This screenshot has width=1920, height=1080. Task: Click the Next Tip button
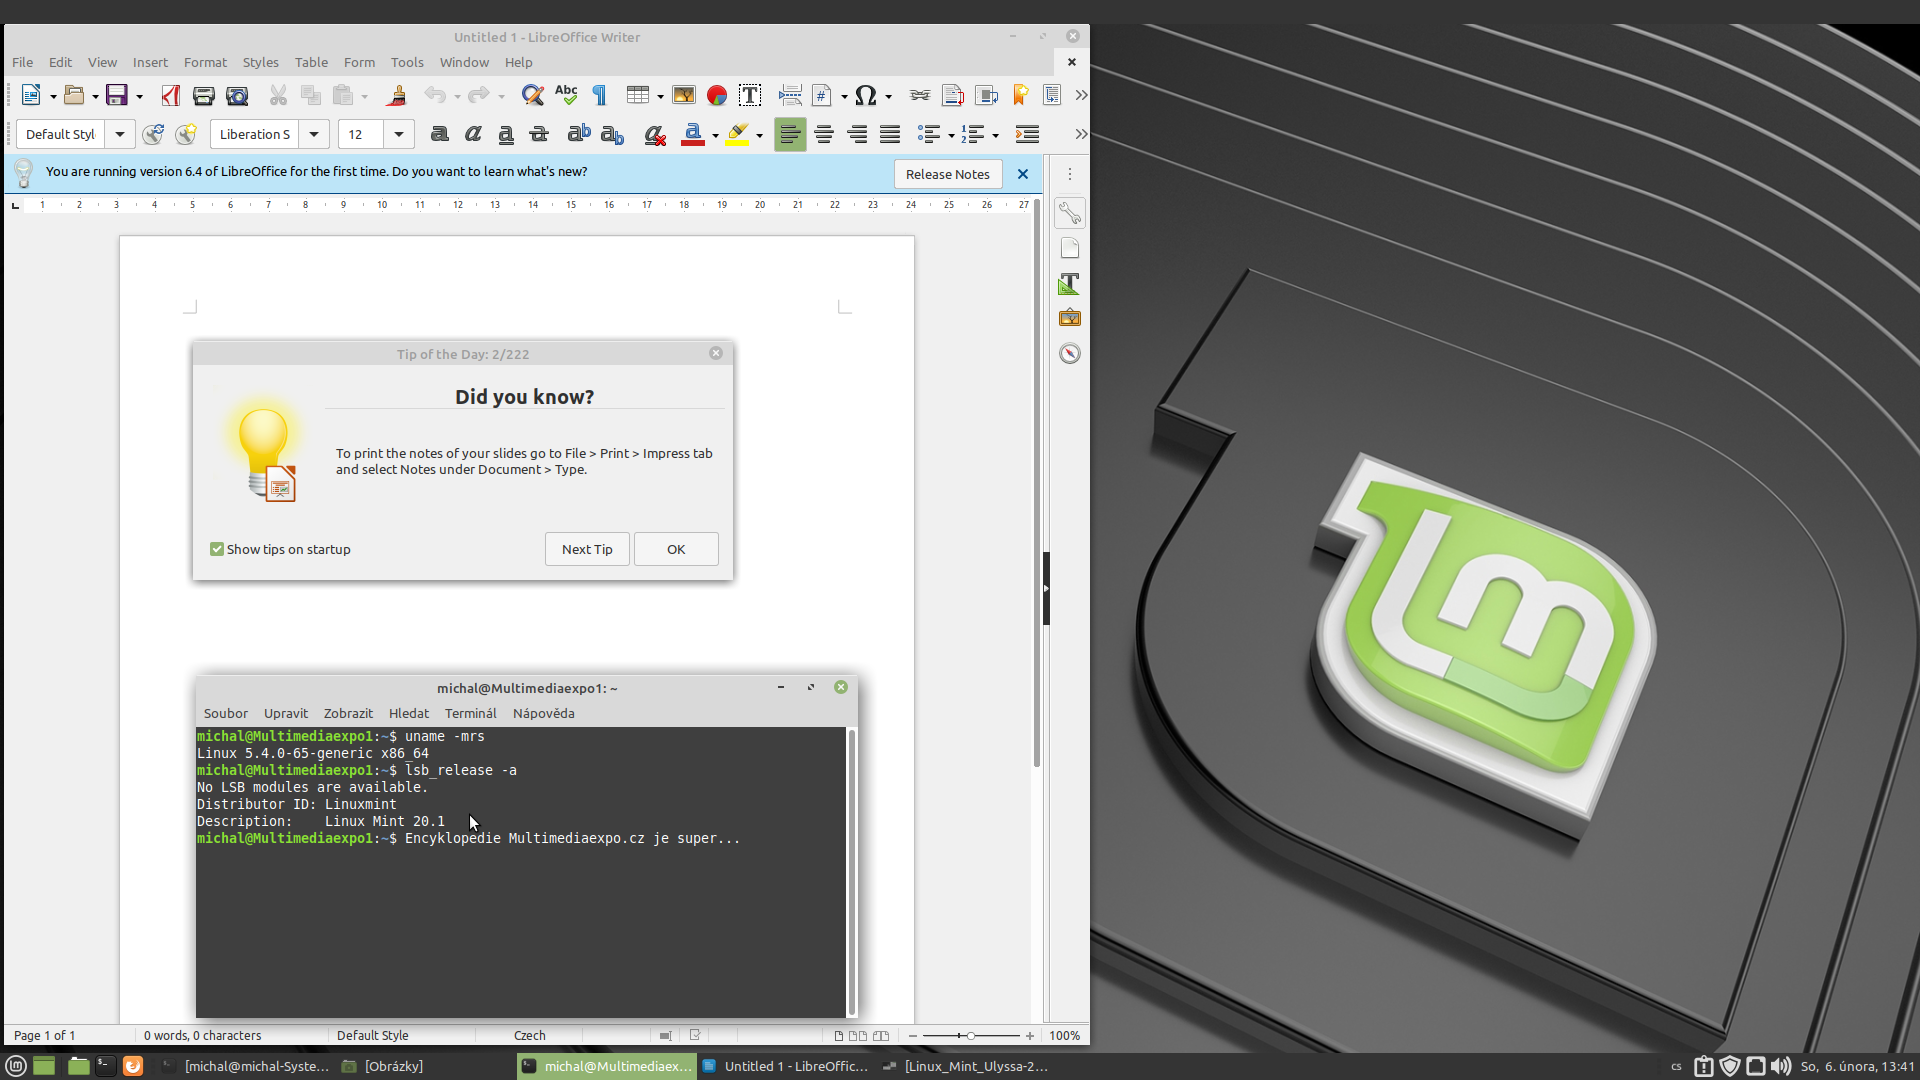[587, 549]
